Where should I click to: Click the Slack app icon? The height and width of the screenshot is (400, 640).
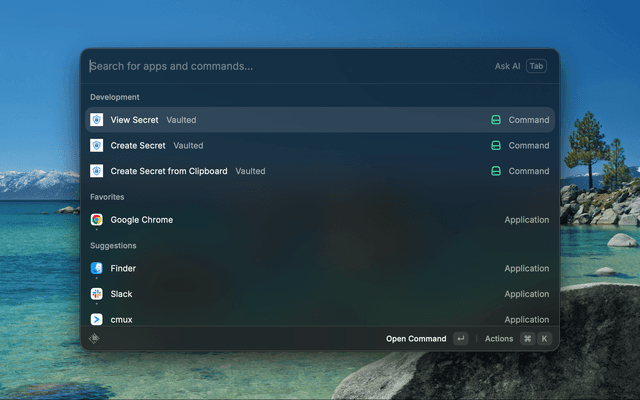click(x=97, y=294)
